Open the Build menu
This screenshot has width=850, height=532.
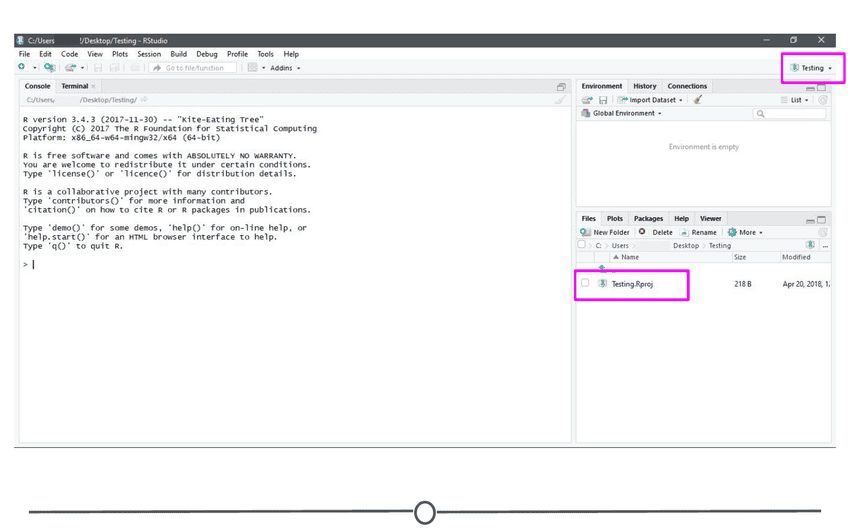tap(178, 54)
